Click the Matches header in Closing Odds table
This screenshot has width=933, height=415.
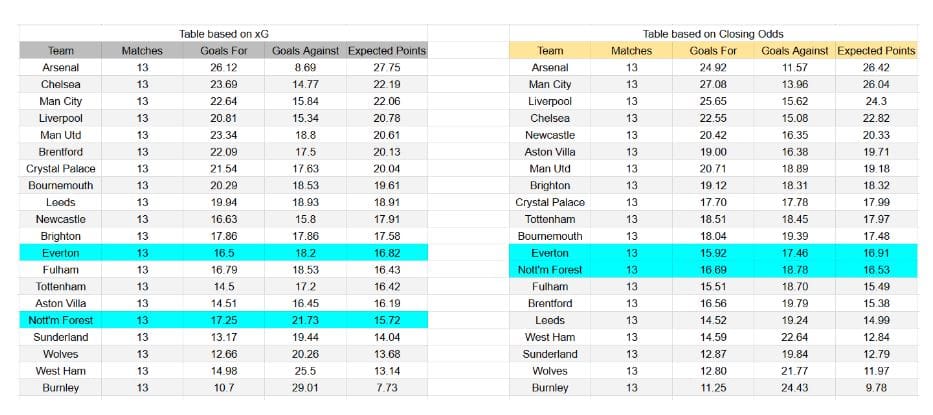631,51
